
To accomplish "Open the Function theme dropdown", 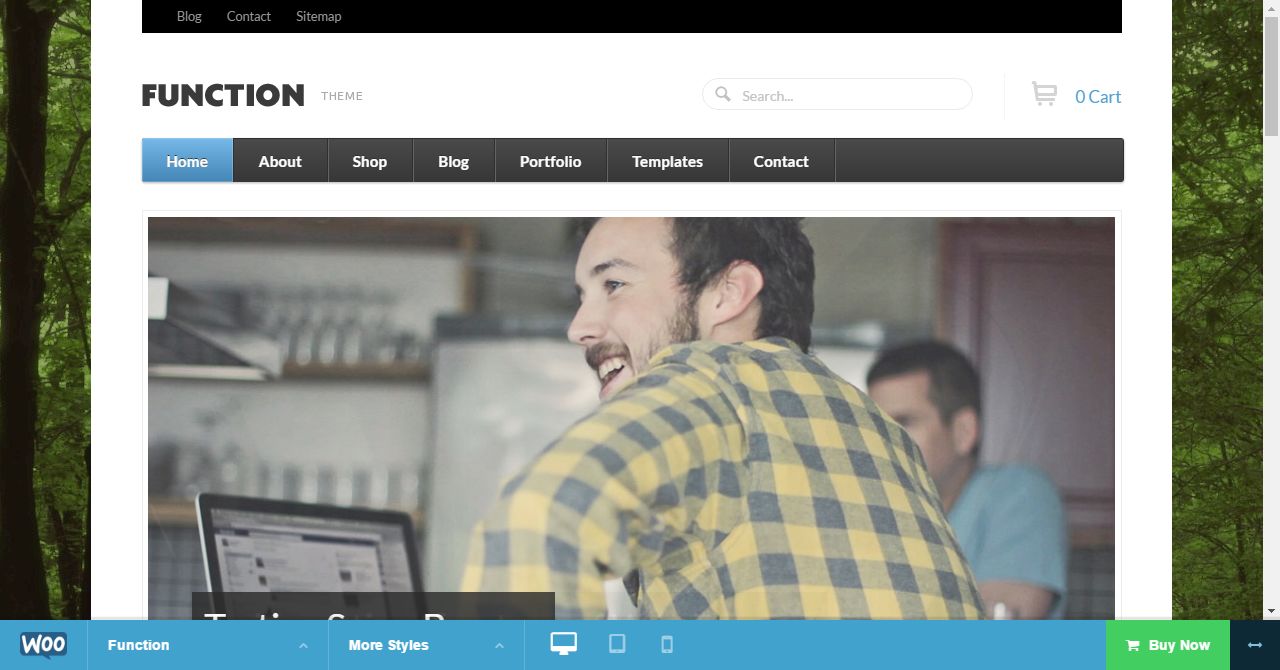I will [x=208, y=645].
